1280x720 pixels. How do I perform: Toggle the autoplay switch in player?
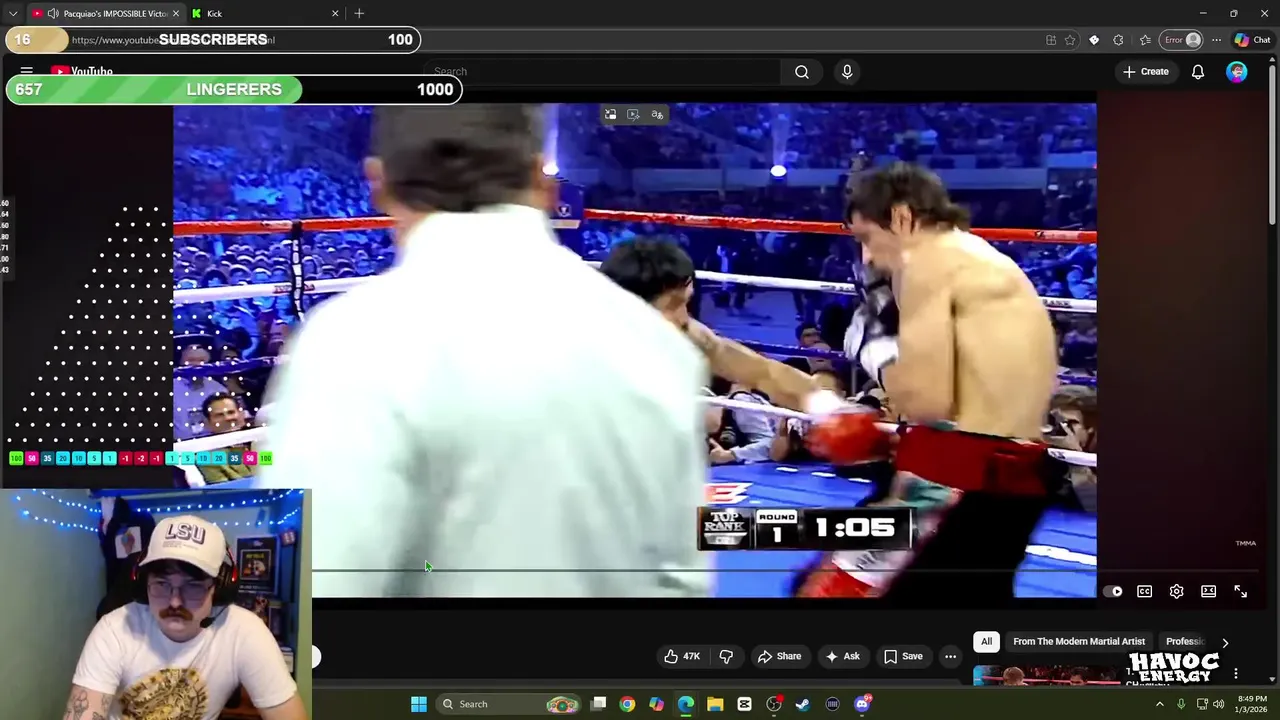click(1113, 591)
